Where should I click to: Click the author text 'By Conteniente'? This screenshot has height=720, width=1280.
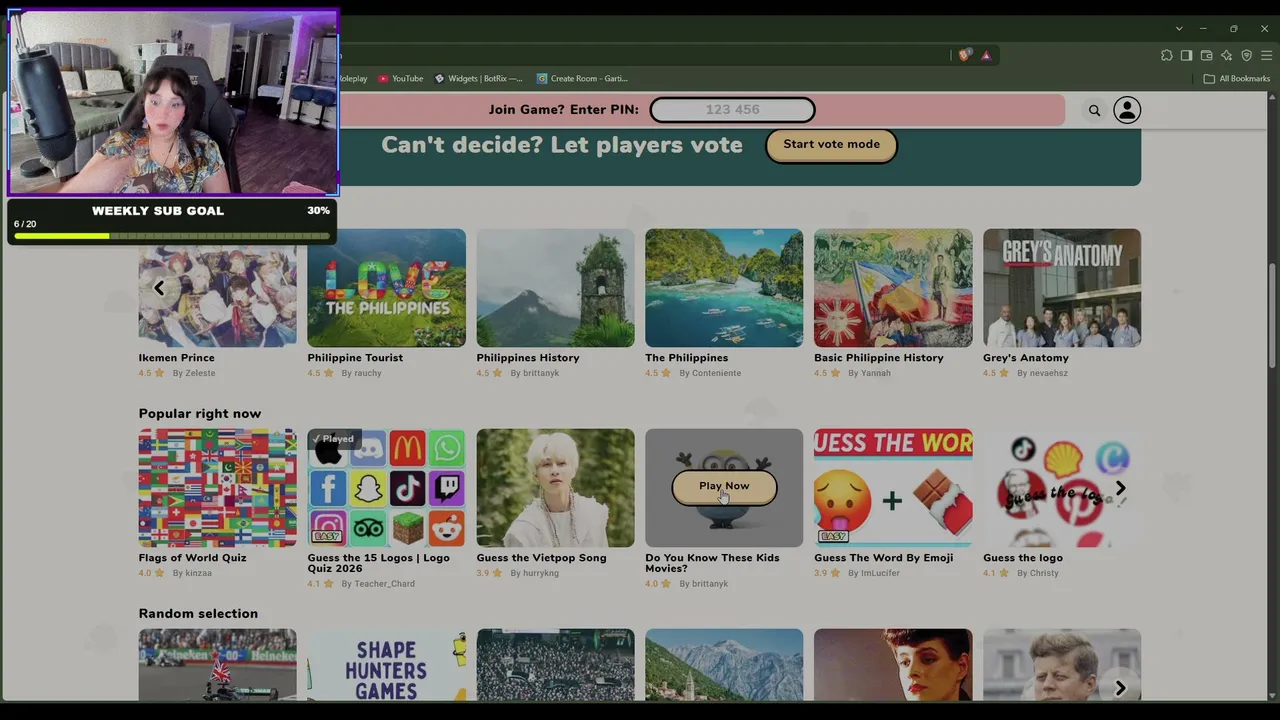pyautogui.click(x=711, y=374)
